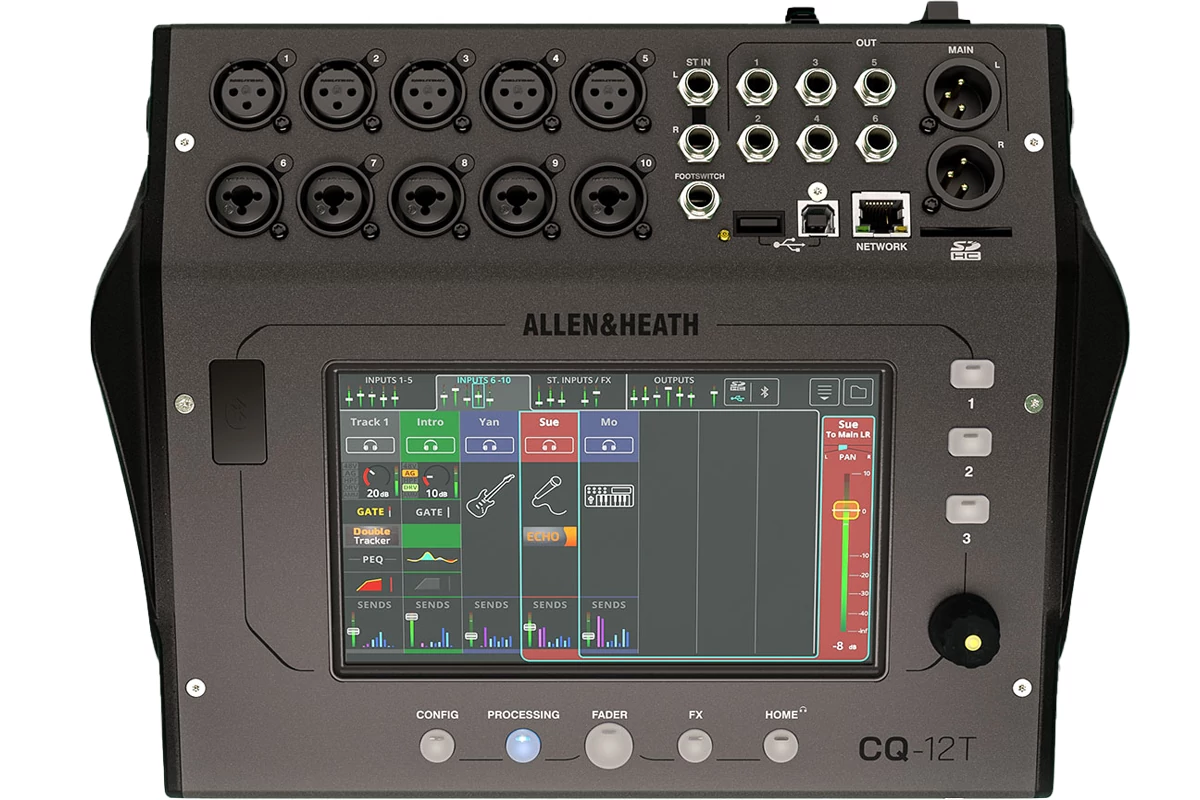The image size is (1200, 800).
Task: Switch to the INPUTS 6-10 tab
Action: [x=483, y=392]
